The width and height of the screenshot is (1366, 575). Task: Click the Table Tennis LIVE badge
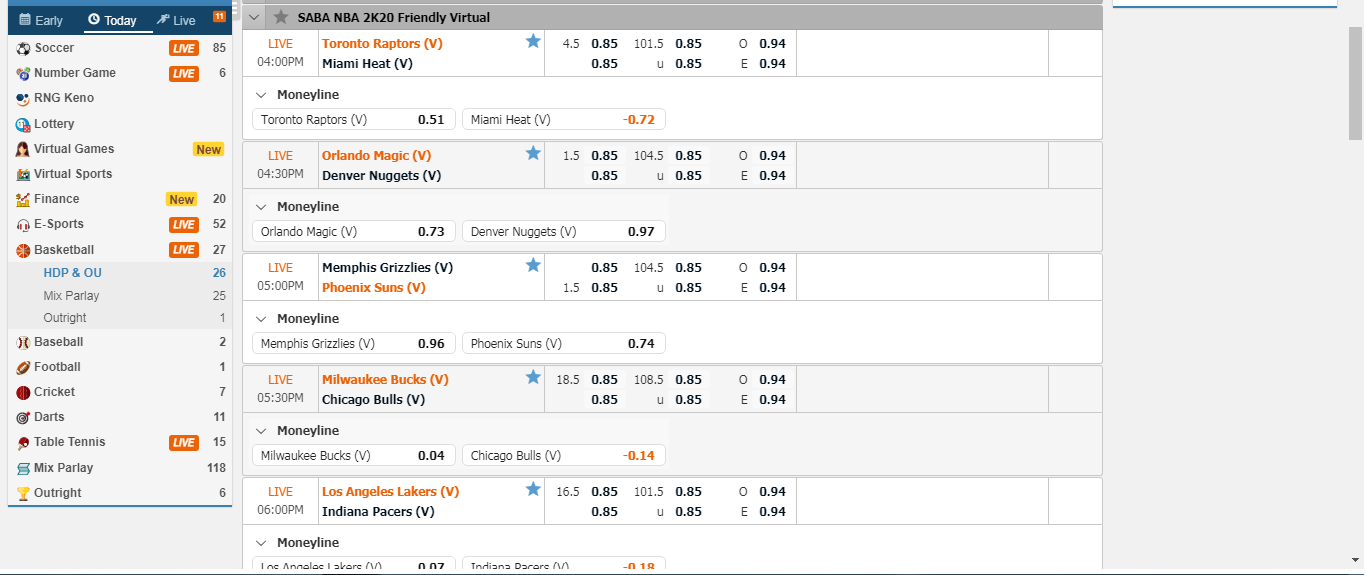click(184, 442)
